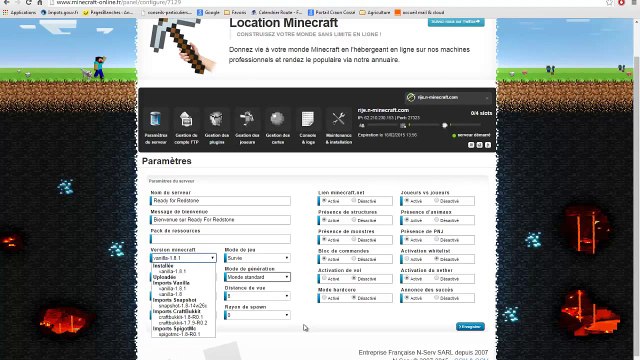Bookmark page with the star icon
640x360 pixels.
pos(609,2)
